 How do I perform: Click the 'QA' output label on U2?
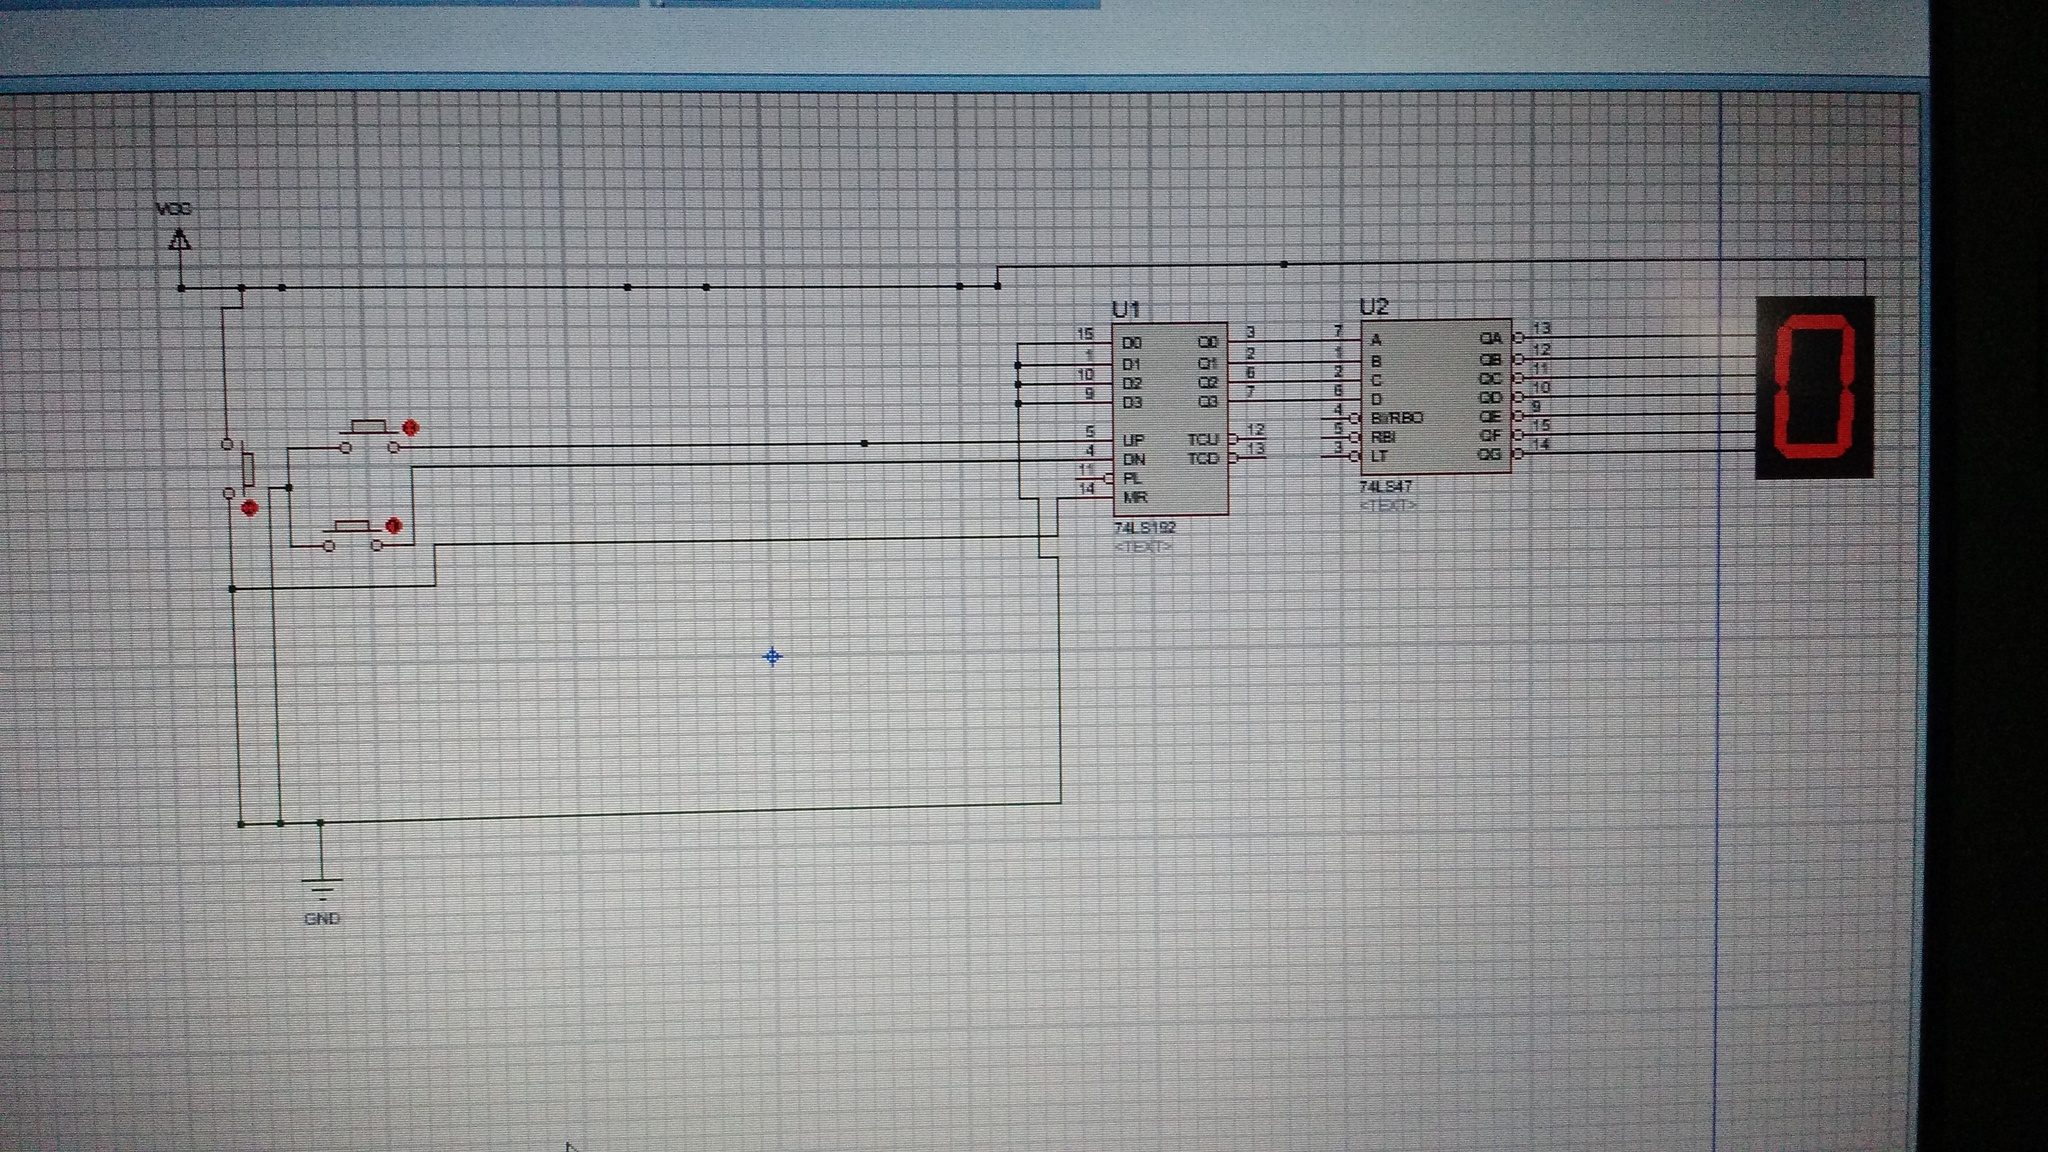pos(1490,339)
